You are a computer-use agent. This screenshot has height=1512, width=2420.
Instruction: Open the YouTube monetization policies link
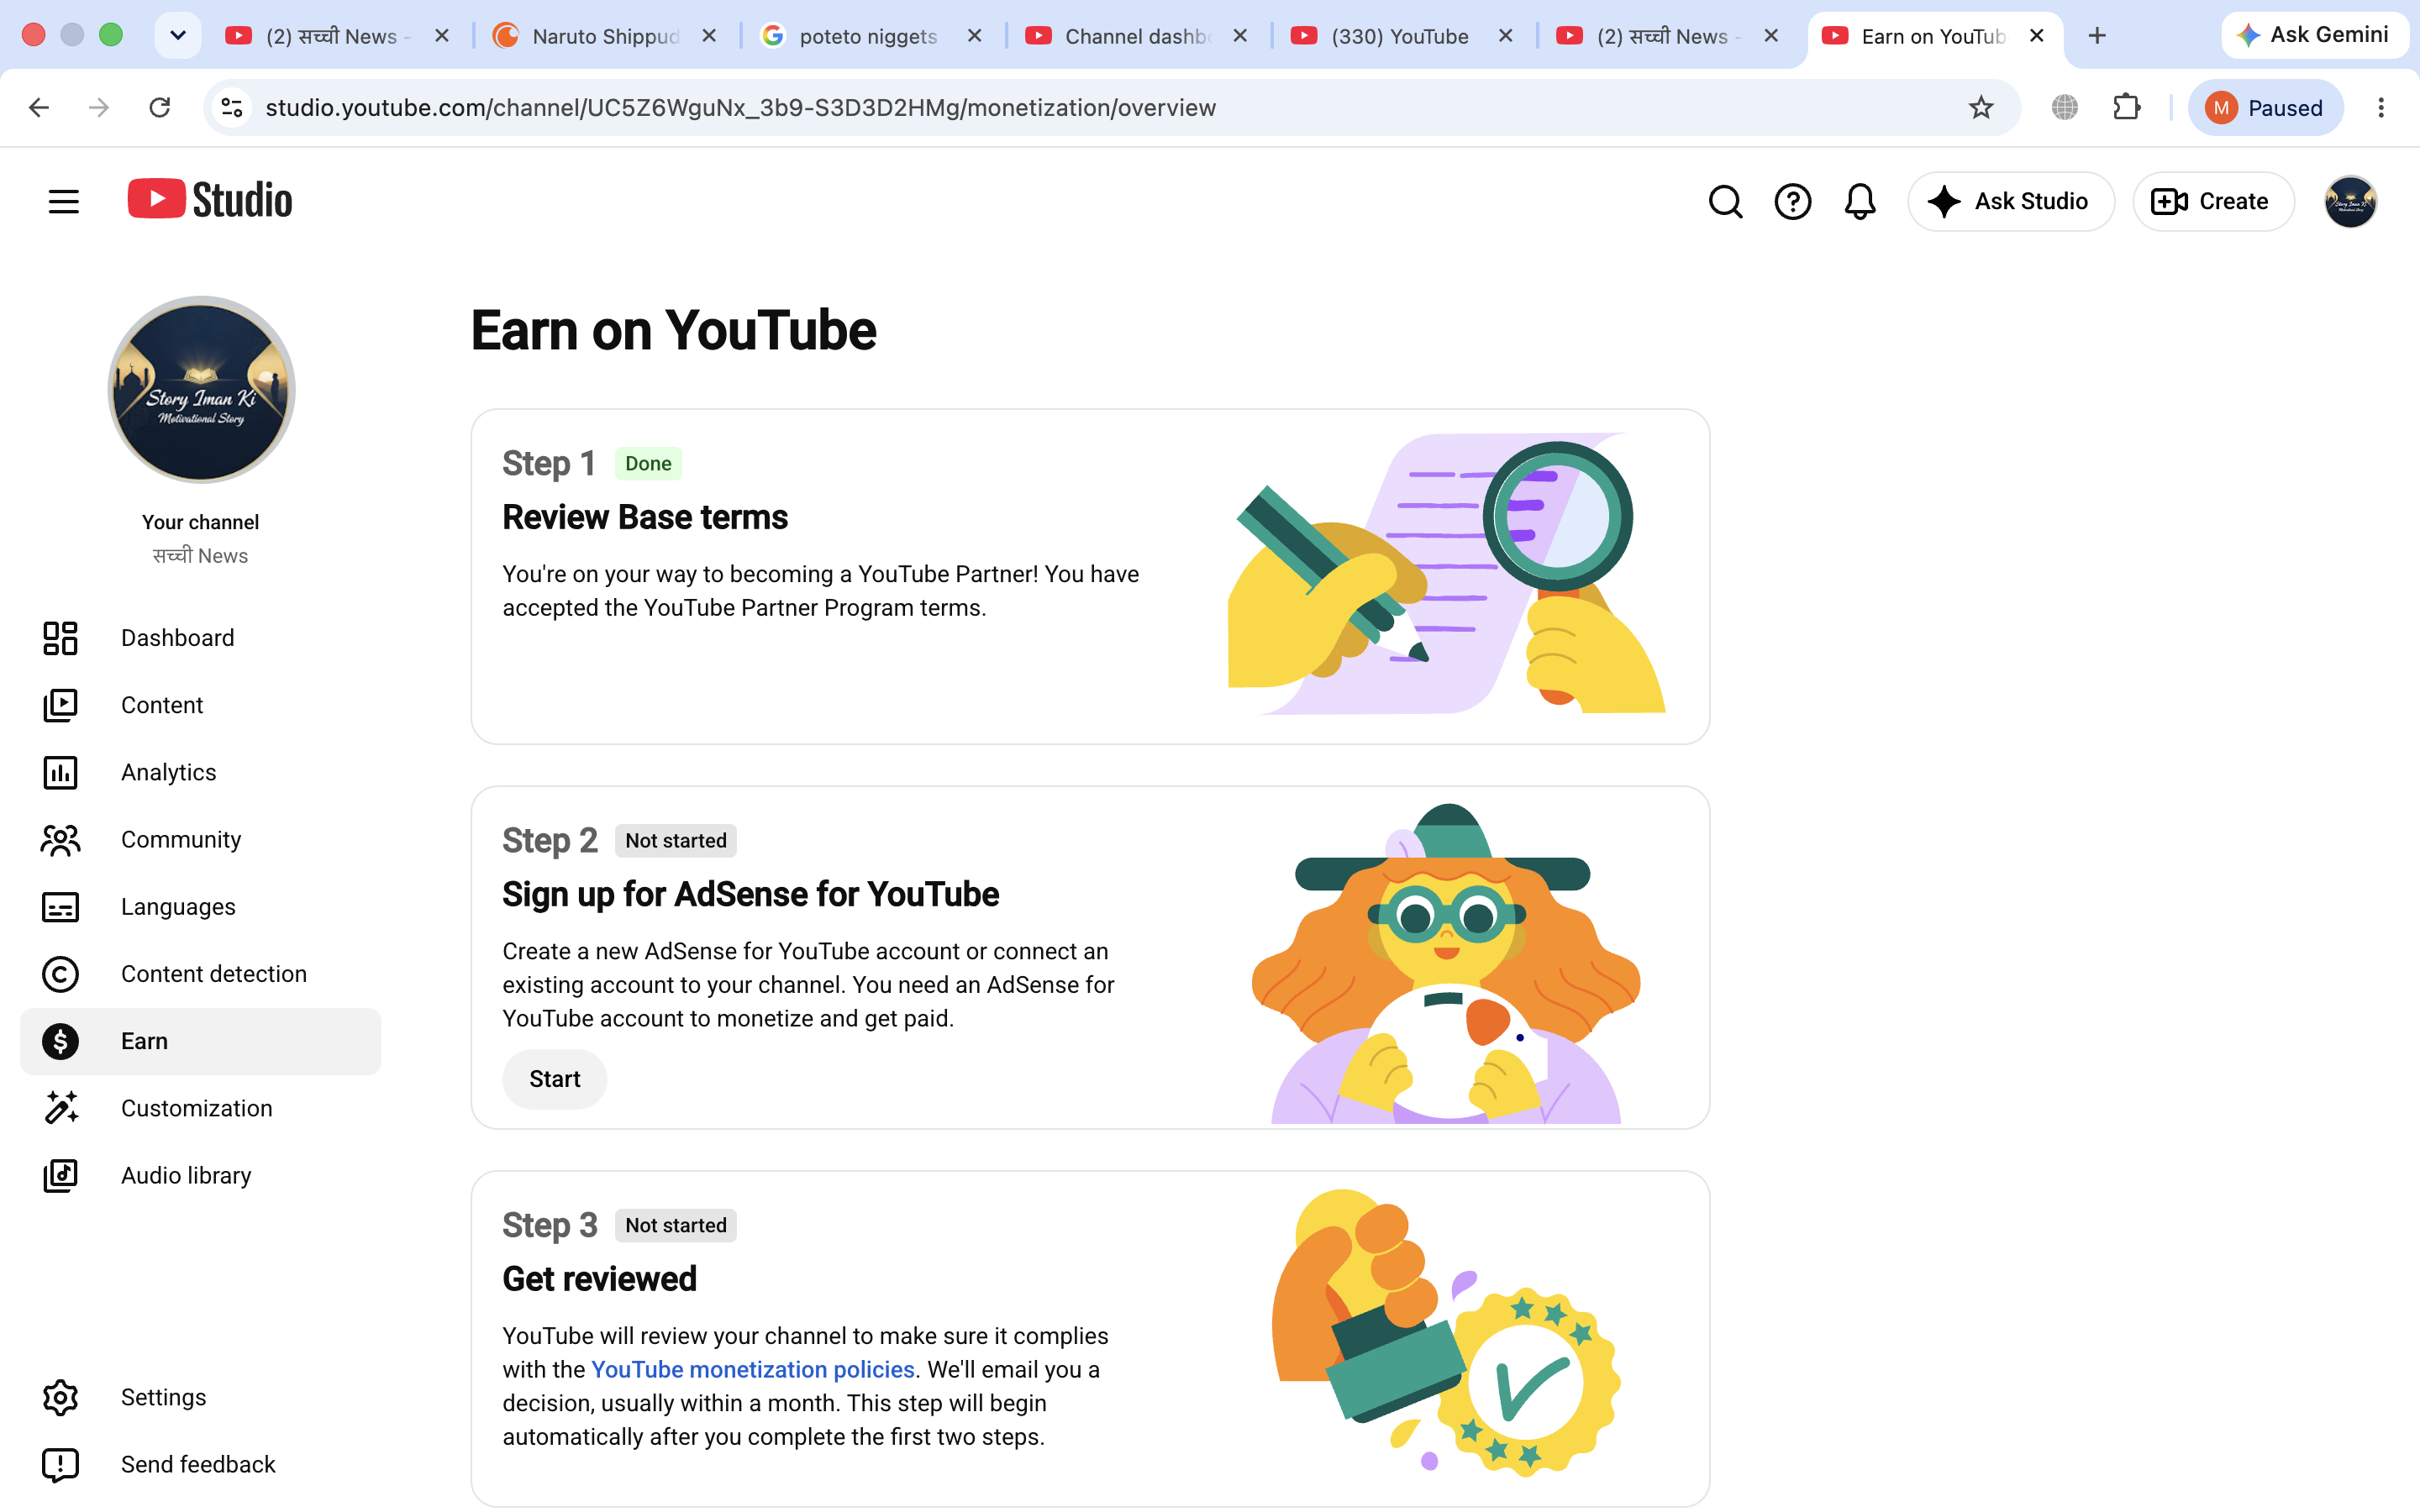click(x=753, y=1369)
